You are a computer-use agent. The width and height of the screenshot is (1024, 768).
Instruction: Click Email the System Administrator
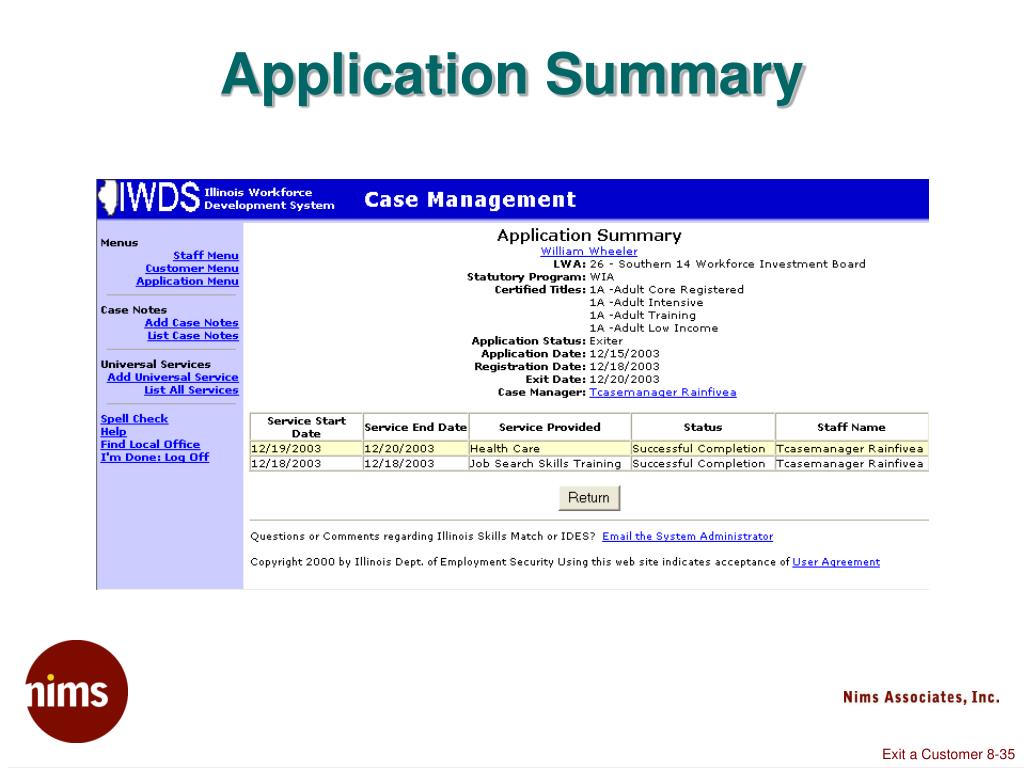[688, 536]
